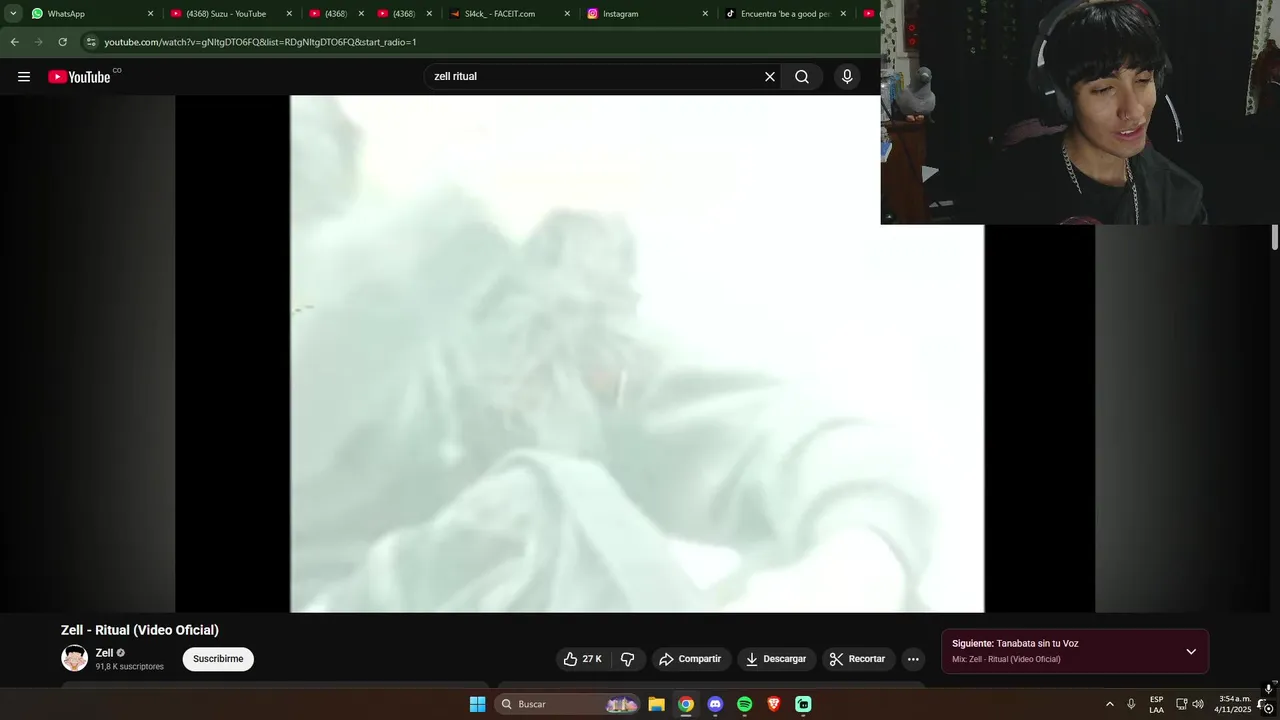
Task: Start voice search with the microphone icon
Action: (847, 77)
